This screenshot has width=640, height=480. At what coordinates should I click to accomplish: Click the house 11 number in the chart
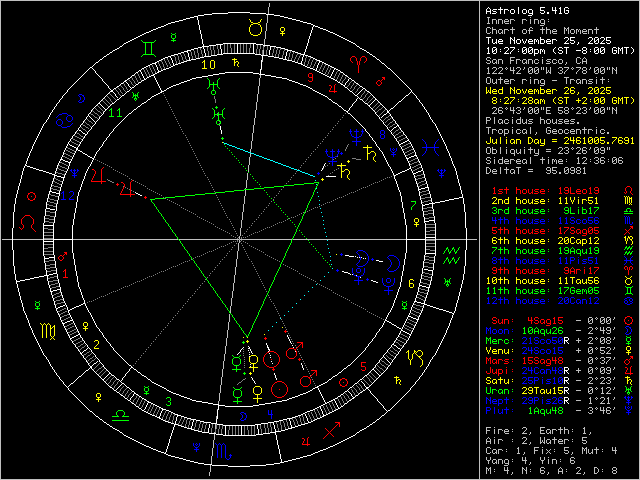coord(116,113)
